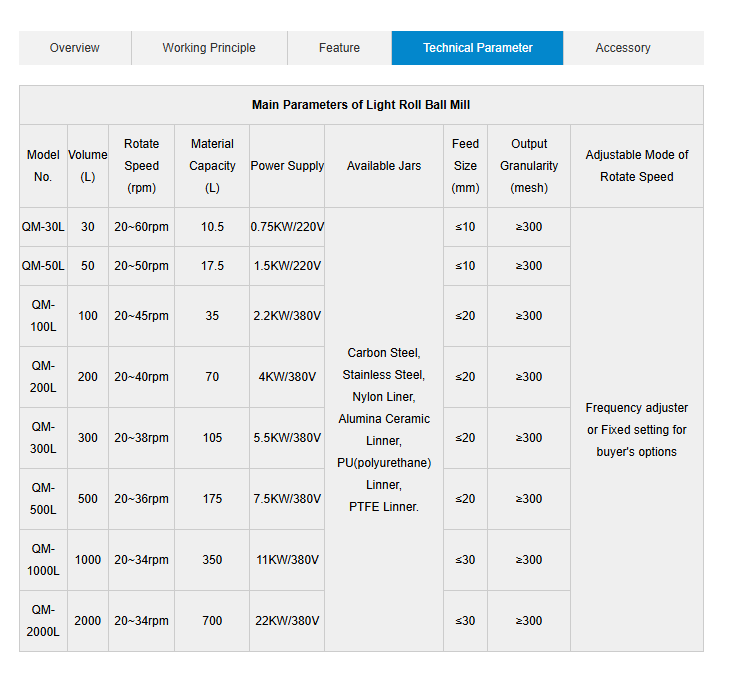This screenshot has width=744, height=687.
Task: Open the Overview tab
Action: (x=75, y=48)
